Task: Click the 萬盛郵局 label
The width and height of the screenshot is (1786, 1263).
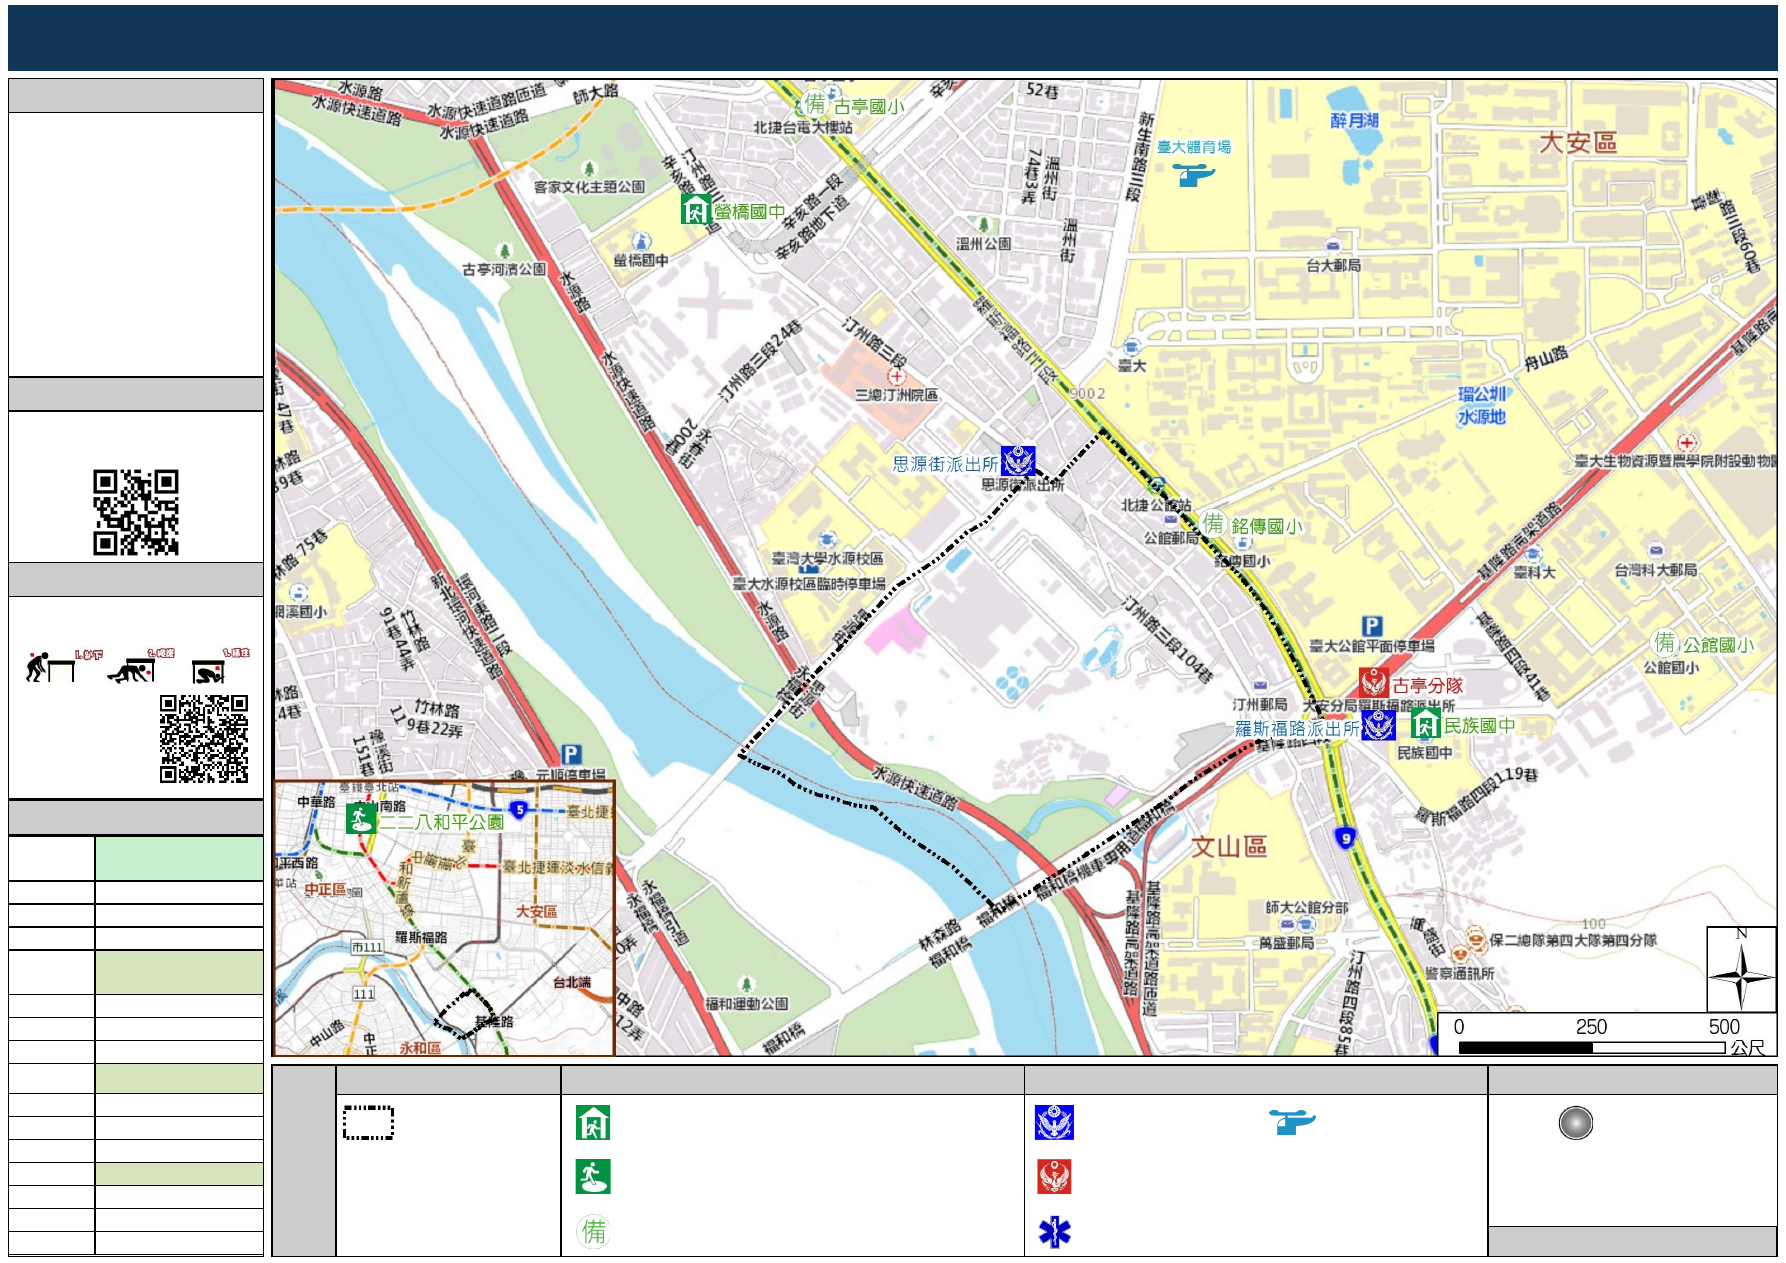Action: 1286,943
